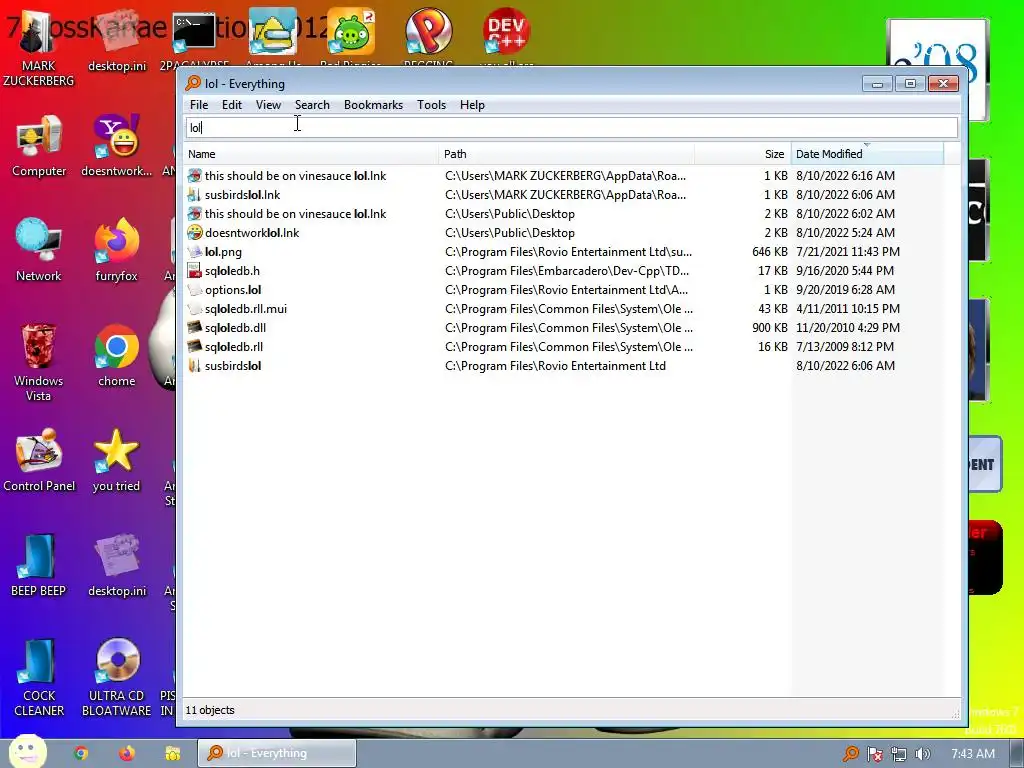Select the susbirdslol.lnk shortcut icon
1024x768 pixels.
195,195
